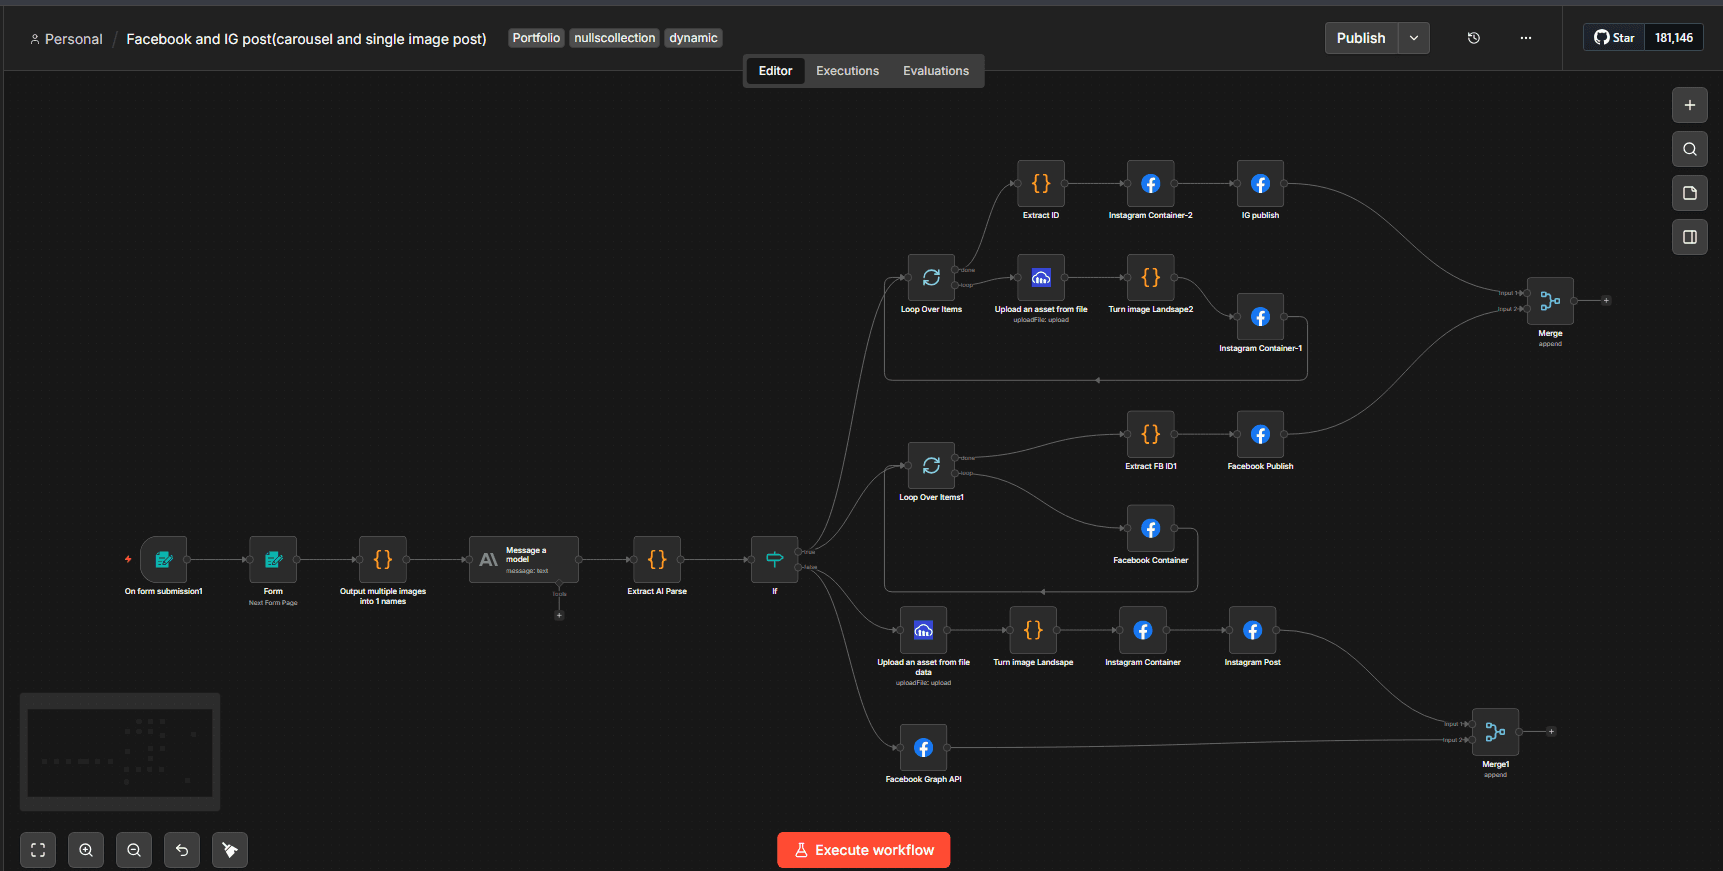Open the Extract ID code node

(x=1041, y=184)
